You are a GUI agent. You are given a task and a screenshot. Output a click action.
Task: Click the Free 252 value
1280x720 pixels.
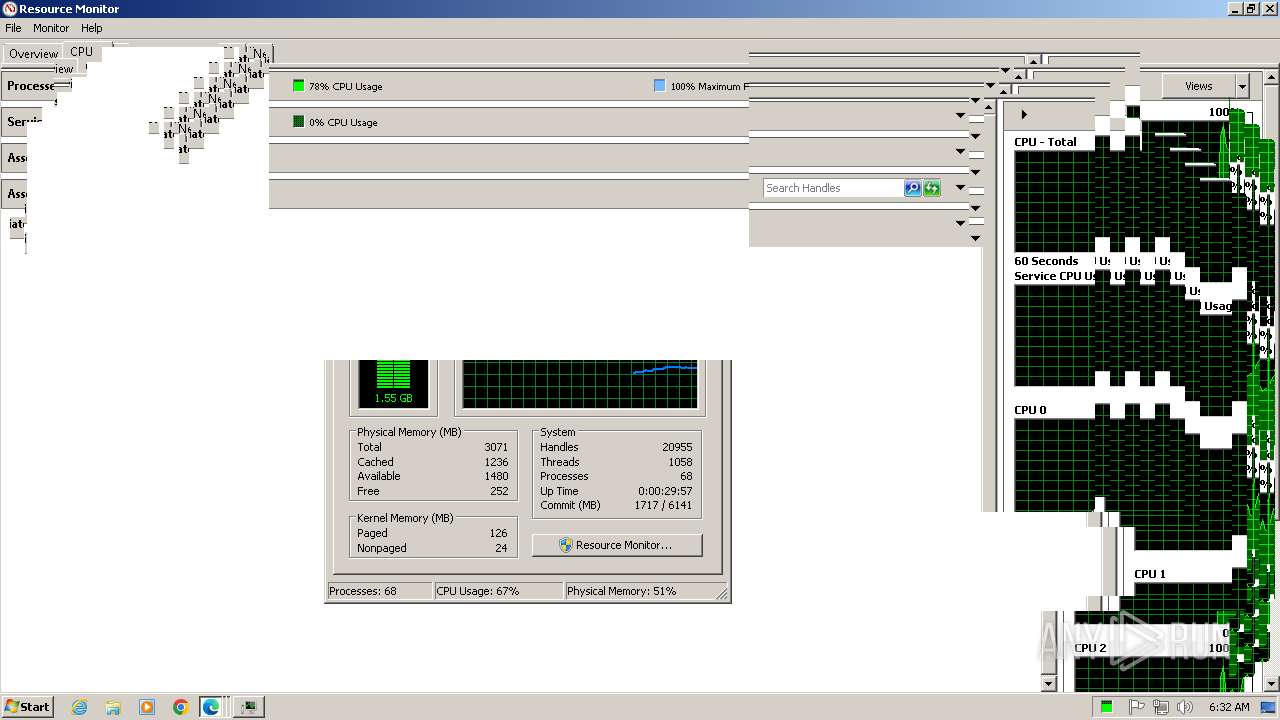pyautogui.click(x=498, y=491)
